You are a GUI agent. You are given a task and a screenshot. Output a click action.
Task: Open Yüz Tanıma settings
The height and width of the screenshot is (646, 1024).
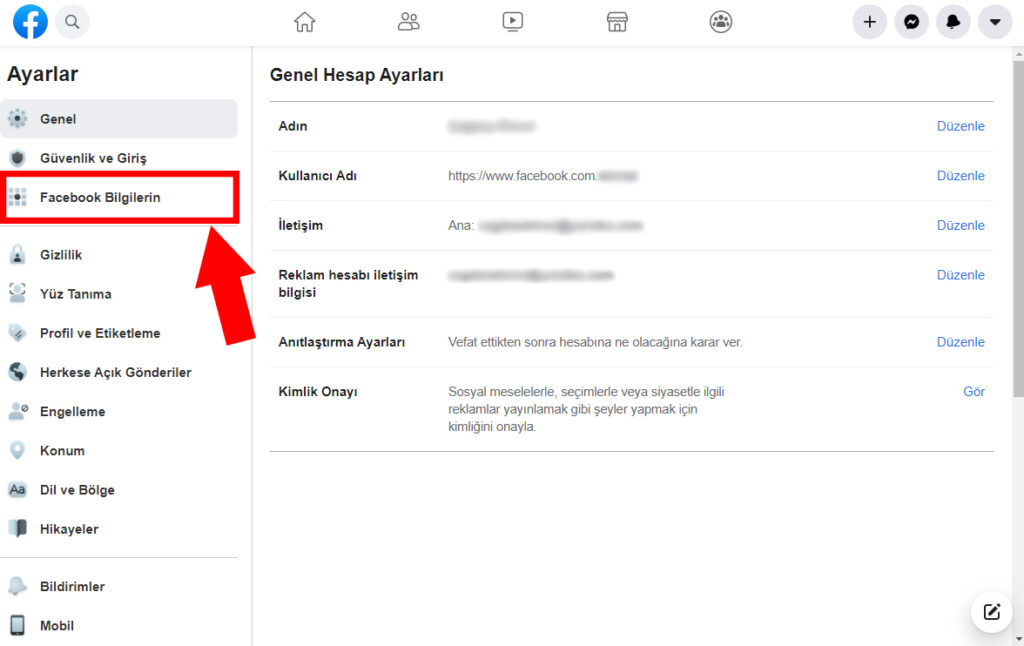[119, 294]
